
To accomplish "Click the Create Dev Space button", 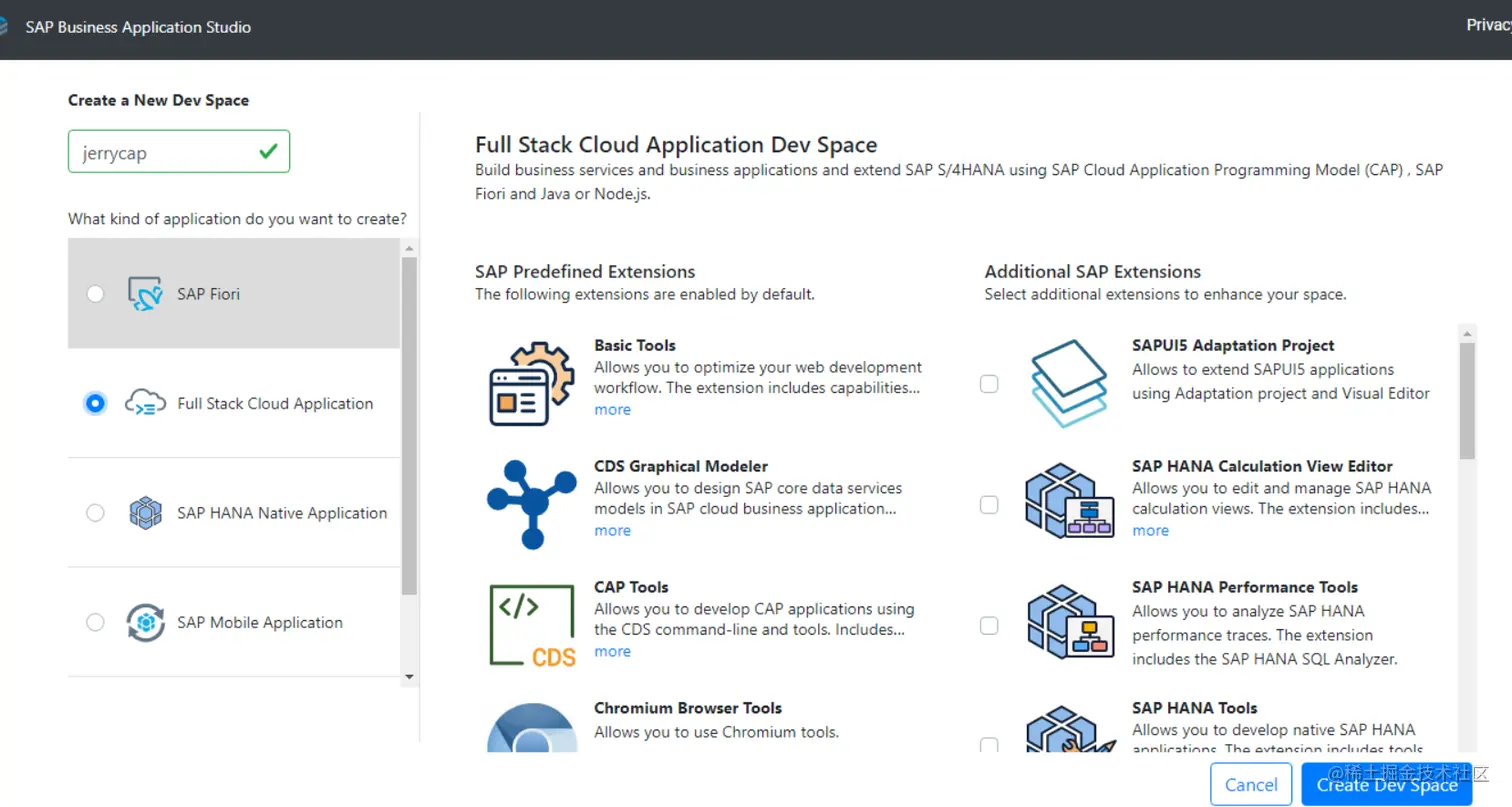I will coord(1387,785).
